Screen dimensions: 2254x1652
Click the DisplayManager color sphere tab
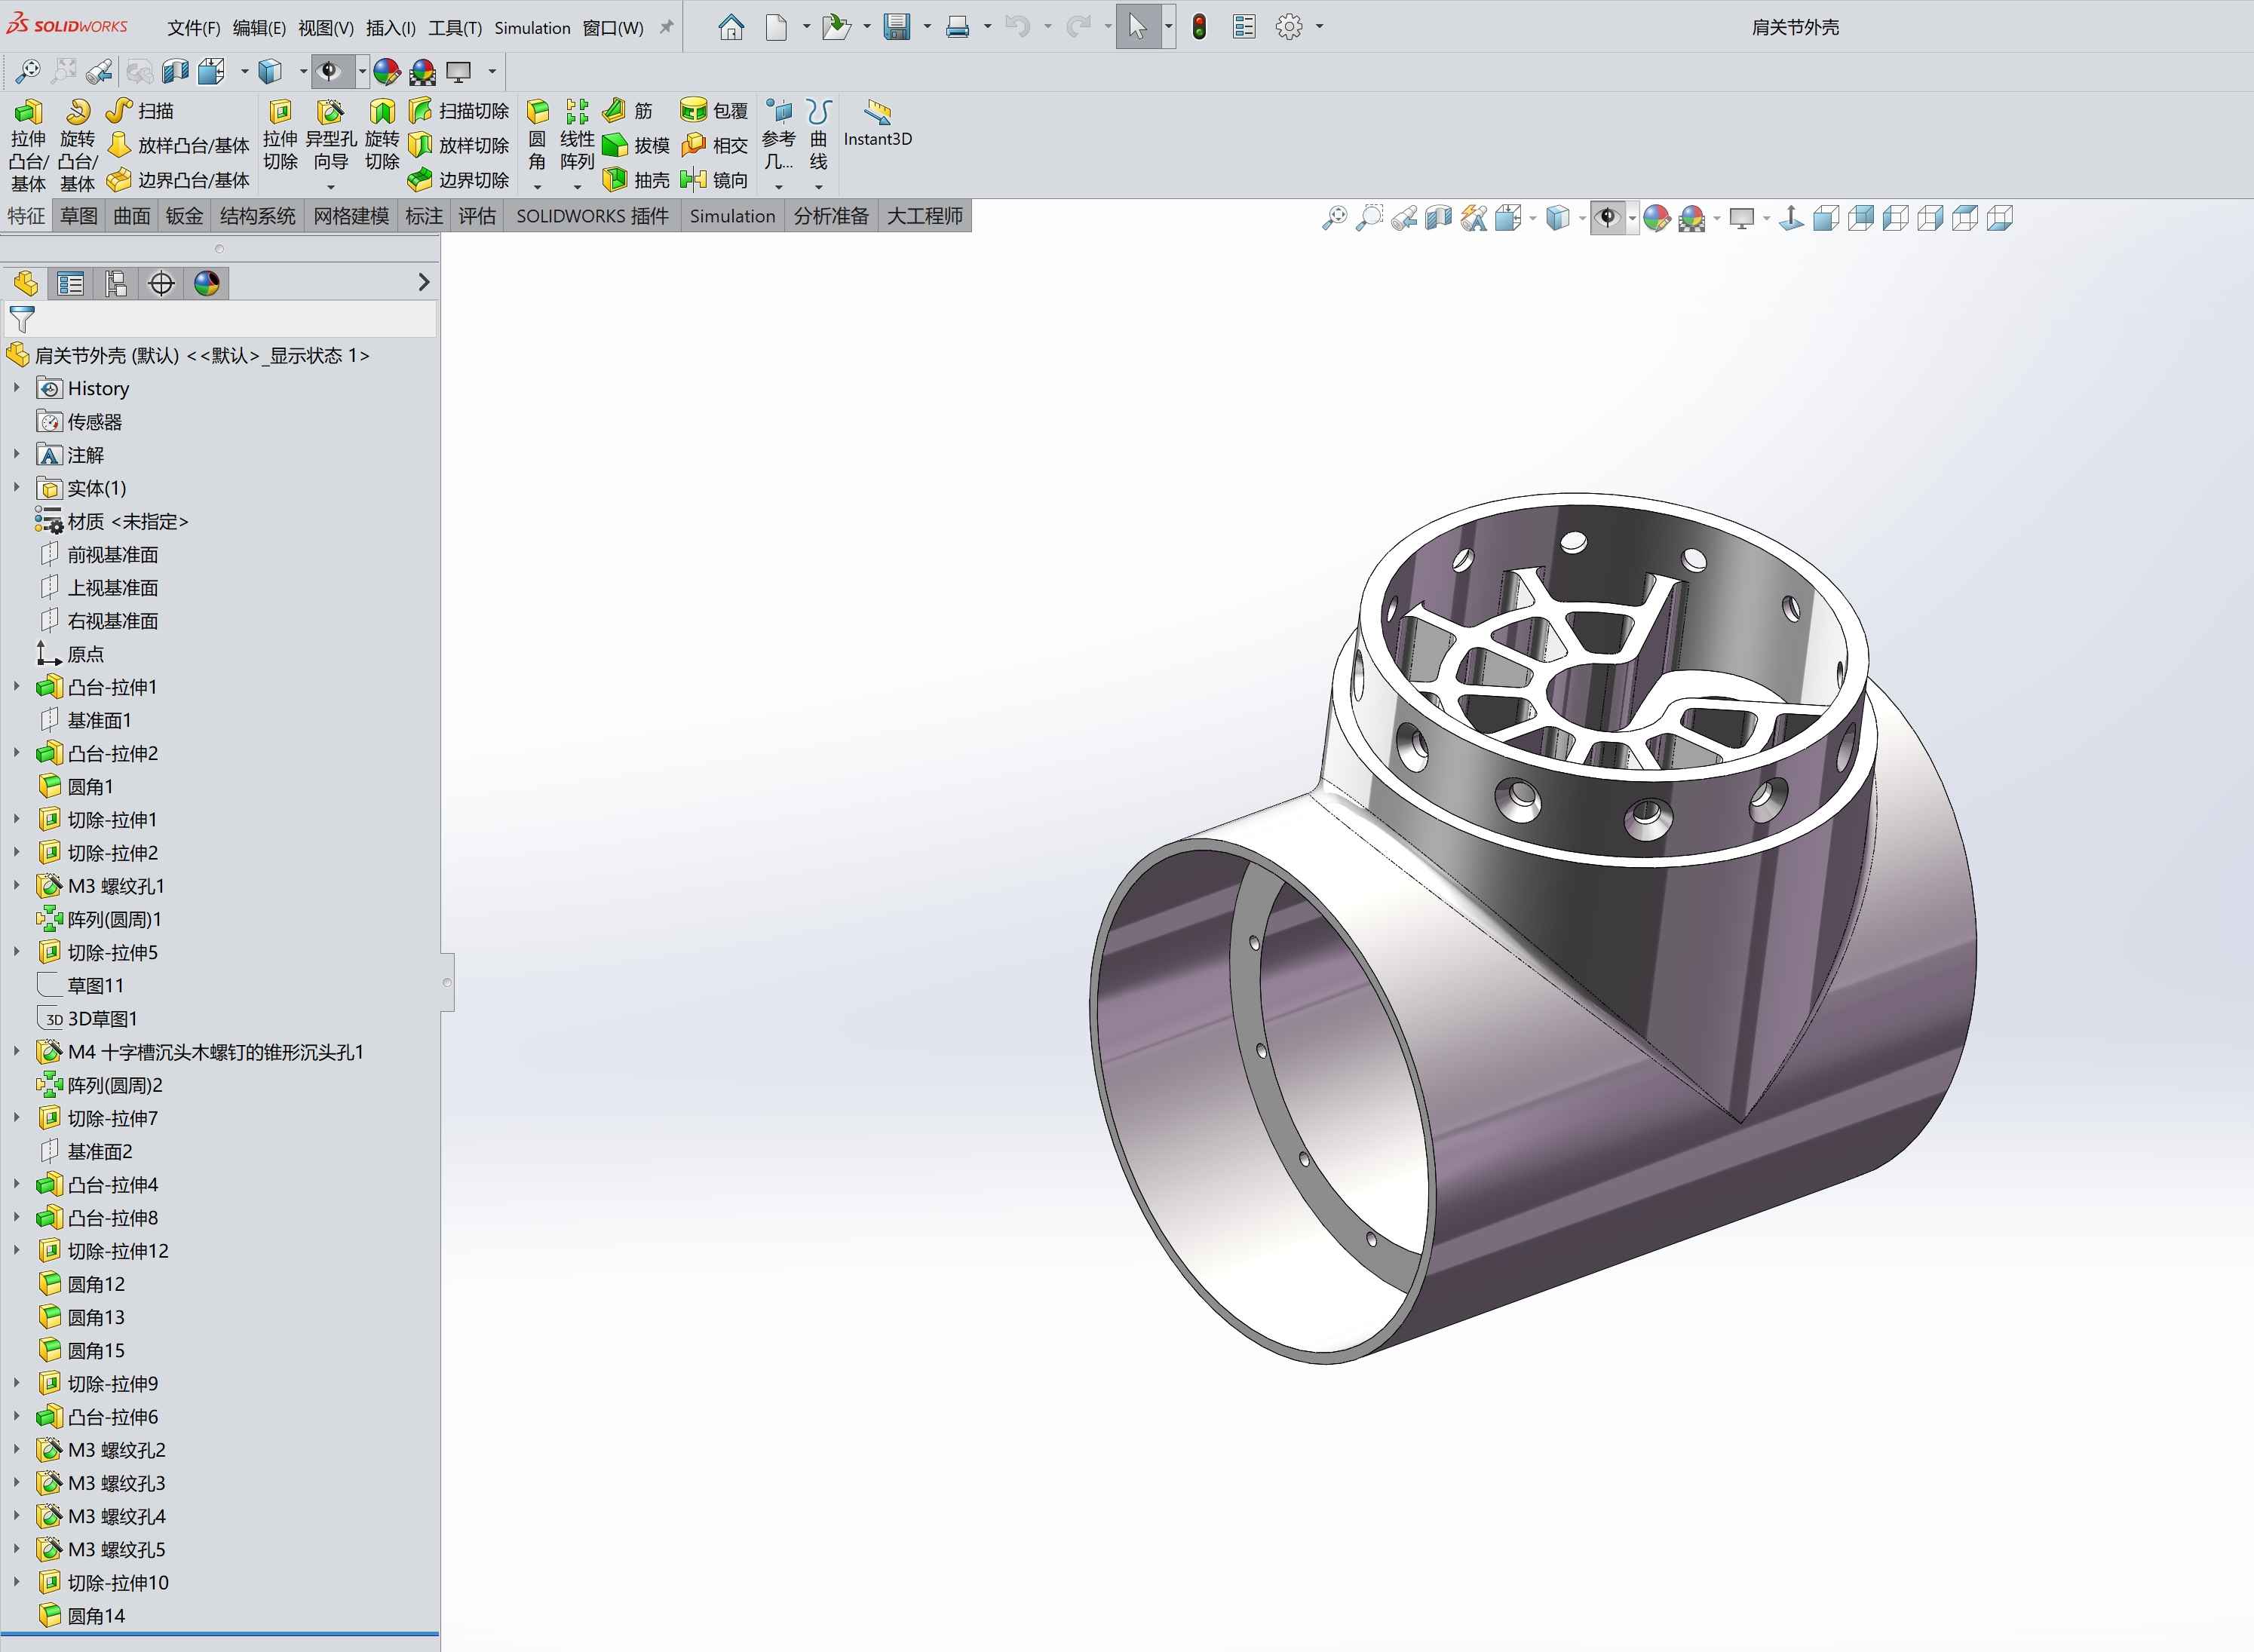[207, 284]
